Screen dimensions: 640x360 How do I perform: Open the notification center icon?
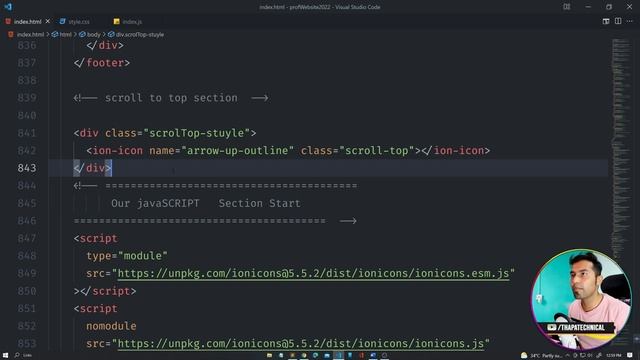coord(630,356)
